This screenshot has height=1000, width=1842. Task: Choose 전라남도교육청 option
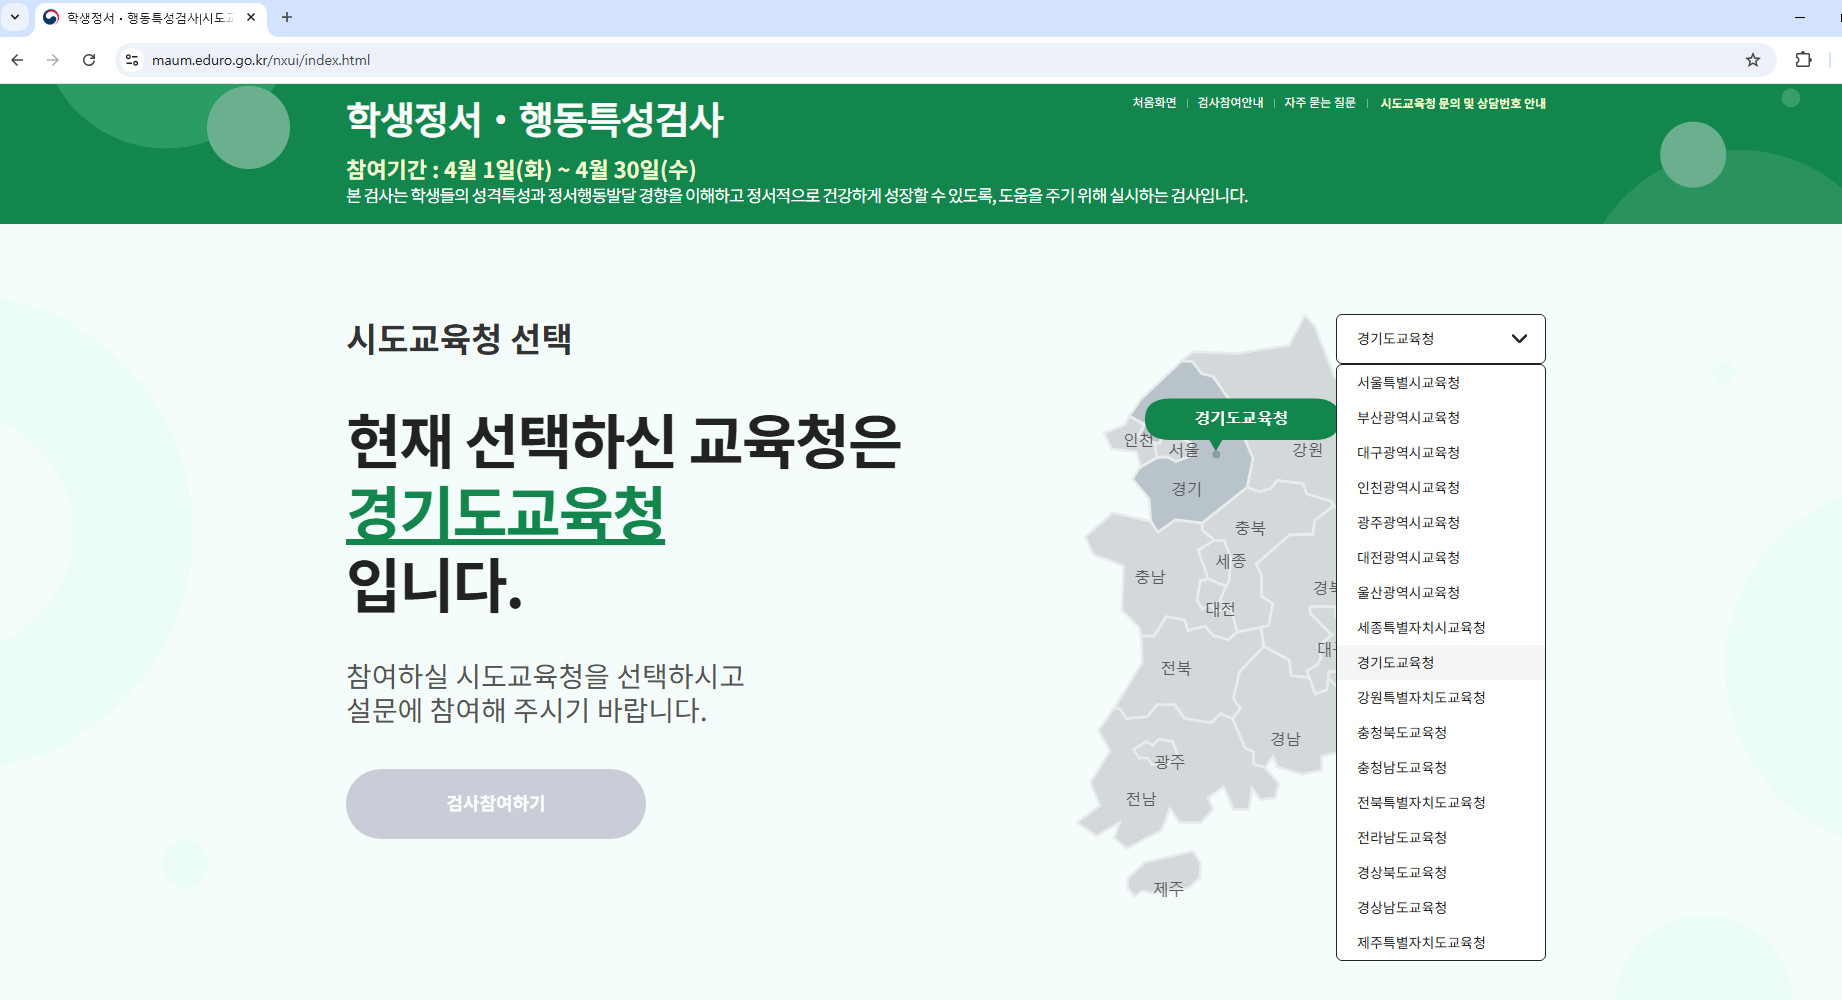(x=1441, y=838)
